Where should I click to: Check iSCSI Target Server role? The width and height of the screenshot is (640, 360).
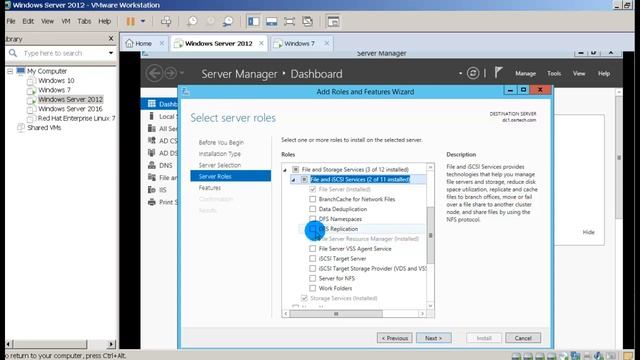(313, 258)
